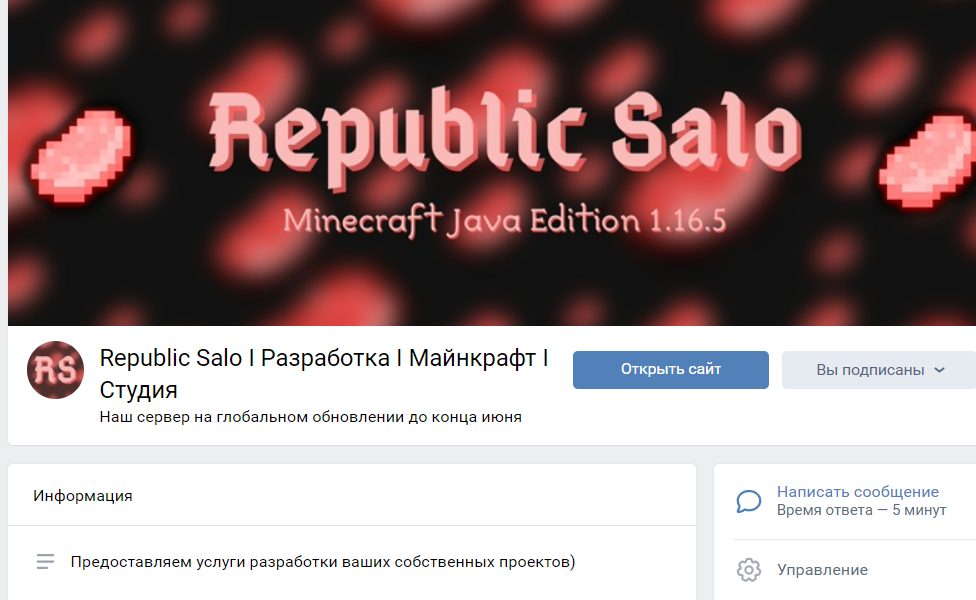
Task: Click the speech bubble message icon
Action: coord(749,501)
